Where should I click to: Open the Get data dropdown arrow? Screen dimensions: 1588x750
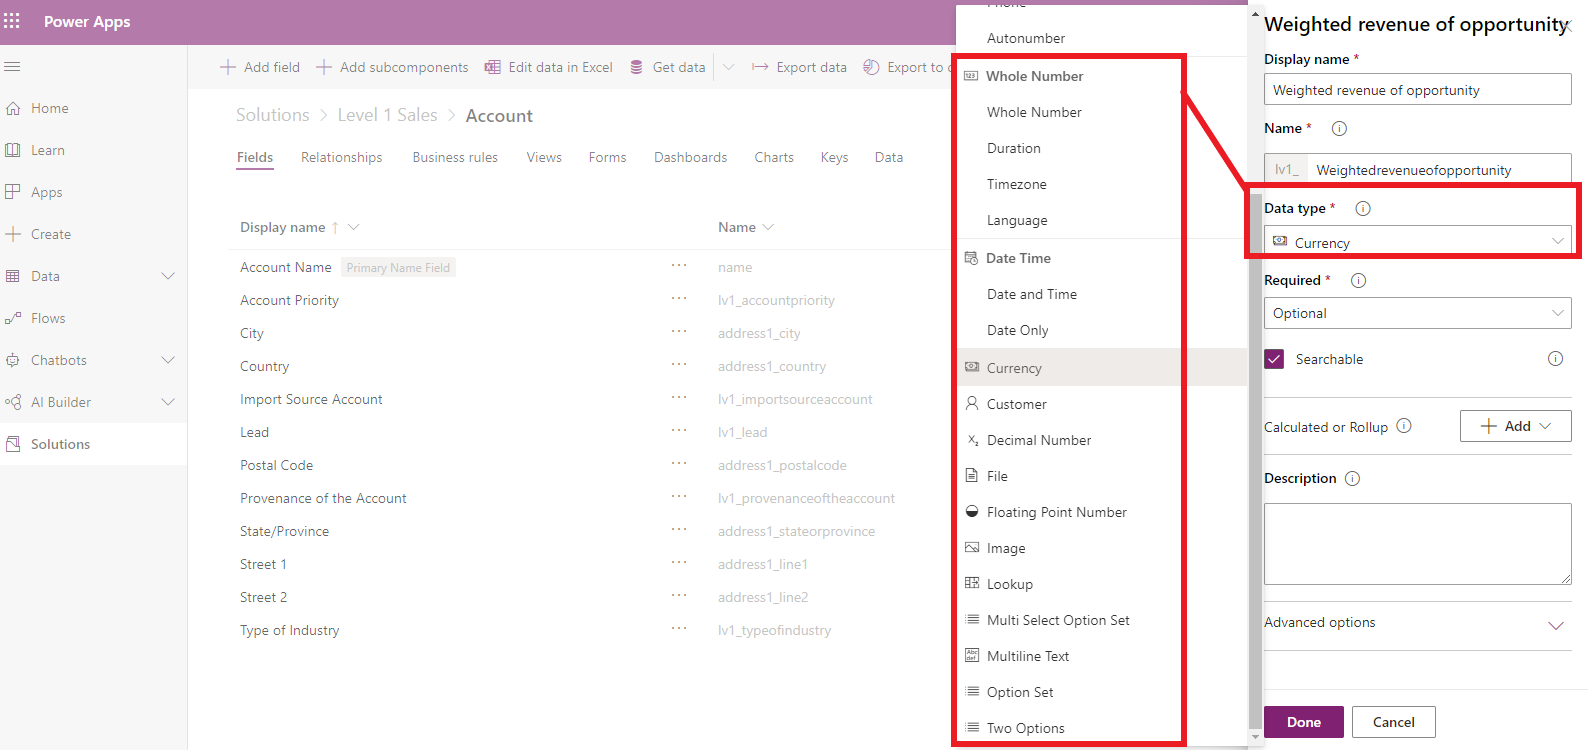729,67
